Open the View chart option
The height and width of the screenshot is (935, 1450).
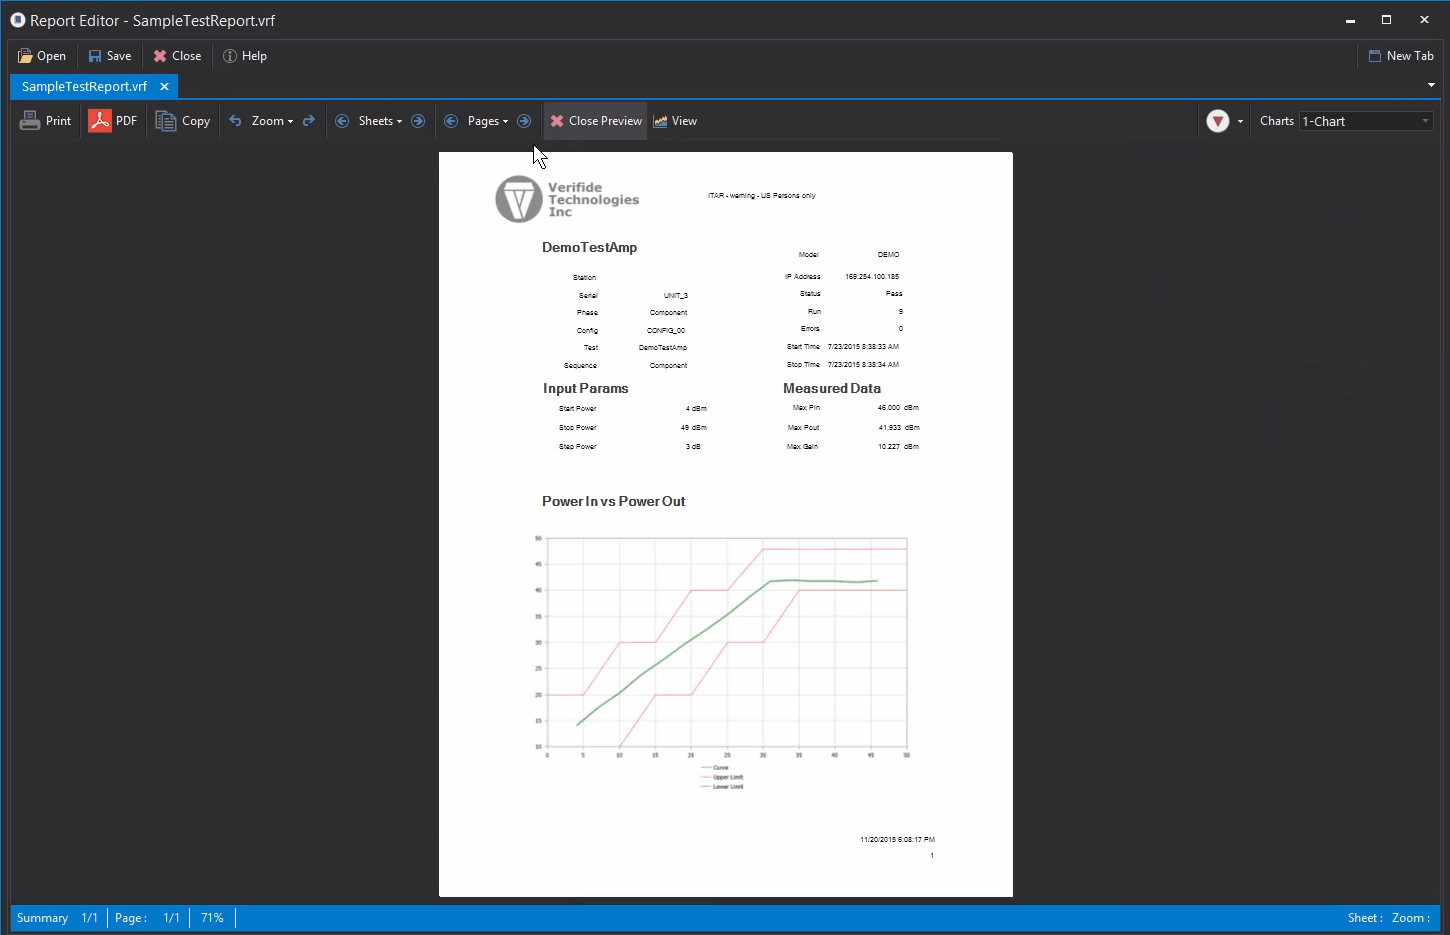click(x=675, y=120)
